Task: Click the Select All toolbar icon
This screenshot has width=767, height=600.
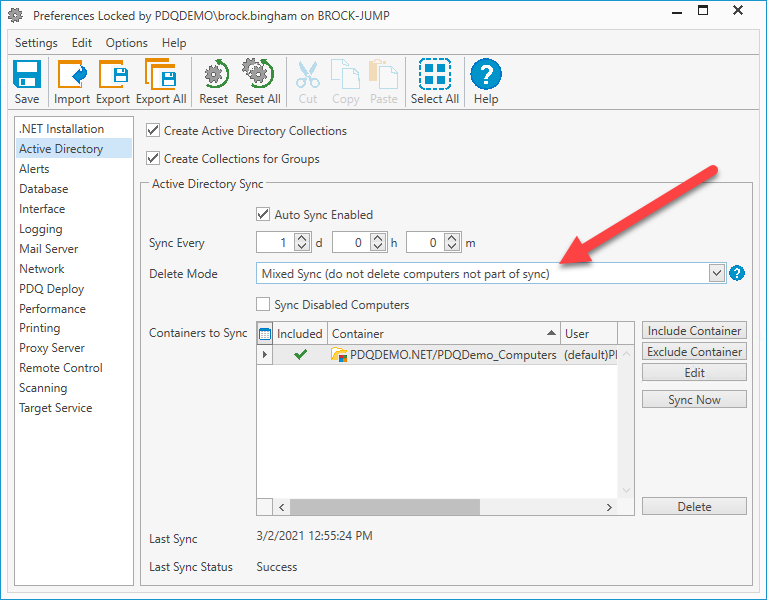Action: pos(435,74)
